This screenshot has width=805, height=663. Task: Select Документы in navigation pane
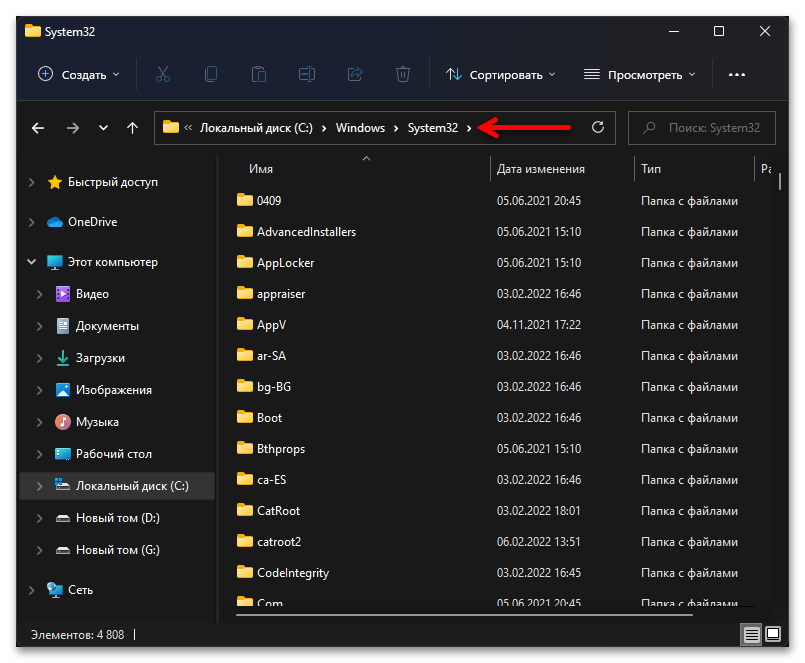[107, 326]
